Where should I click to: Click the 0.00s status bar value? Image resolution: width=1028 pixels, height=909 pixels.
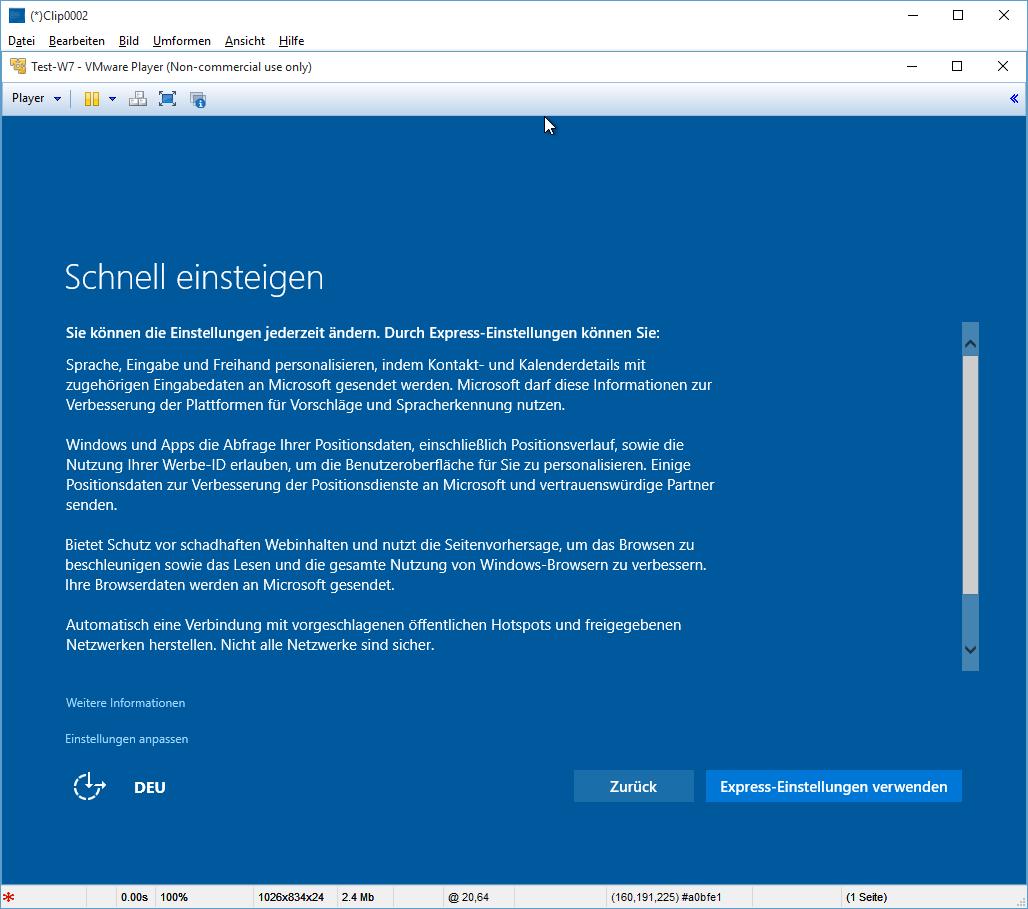pyautogui.click(x=134, y=897)
